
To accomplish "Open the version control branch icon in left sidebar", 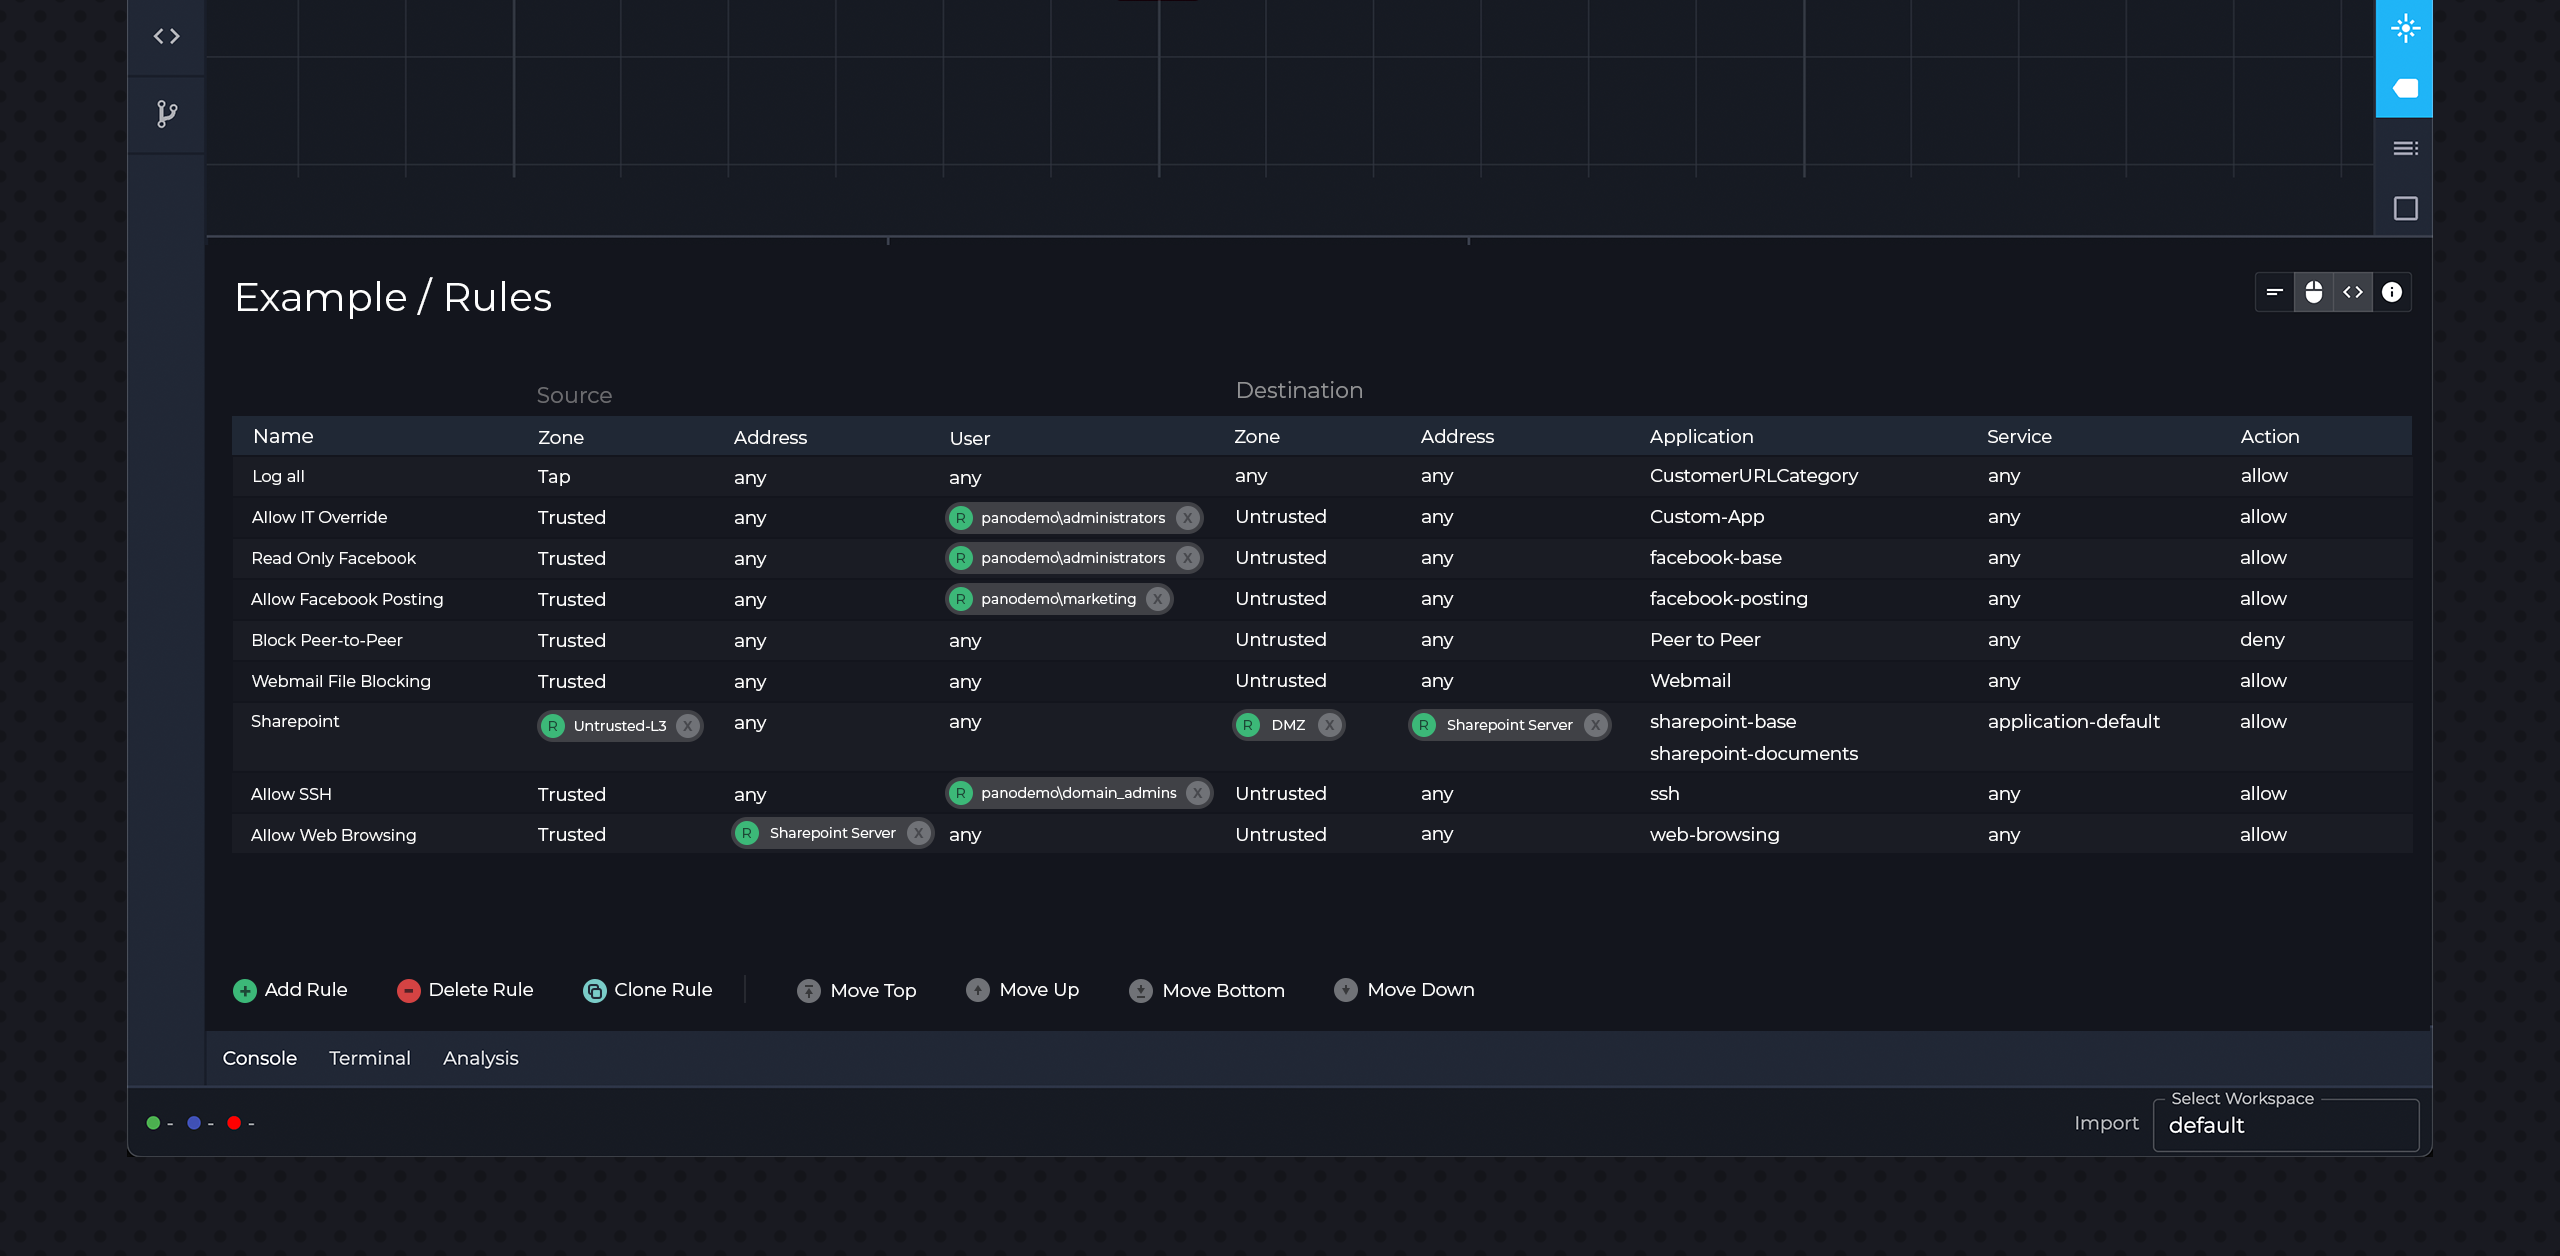I will tap(167, 113).
